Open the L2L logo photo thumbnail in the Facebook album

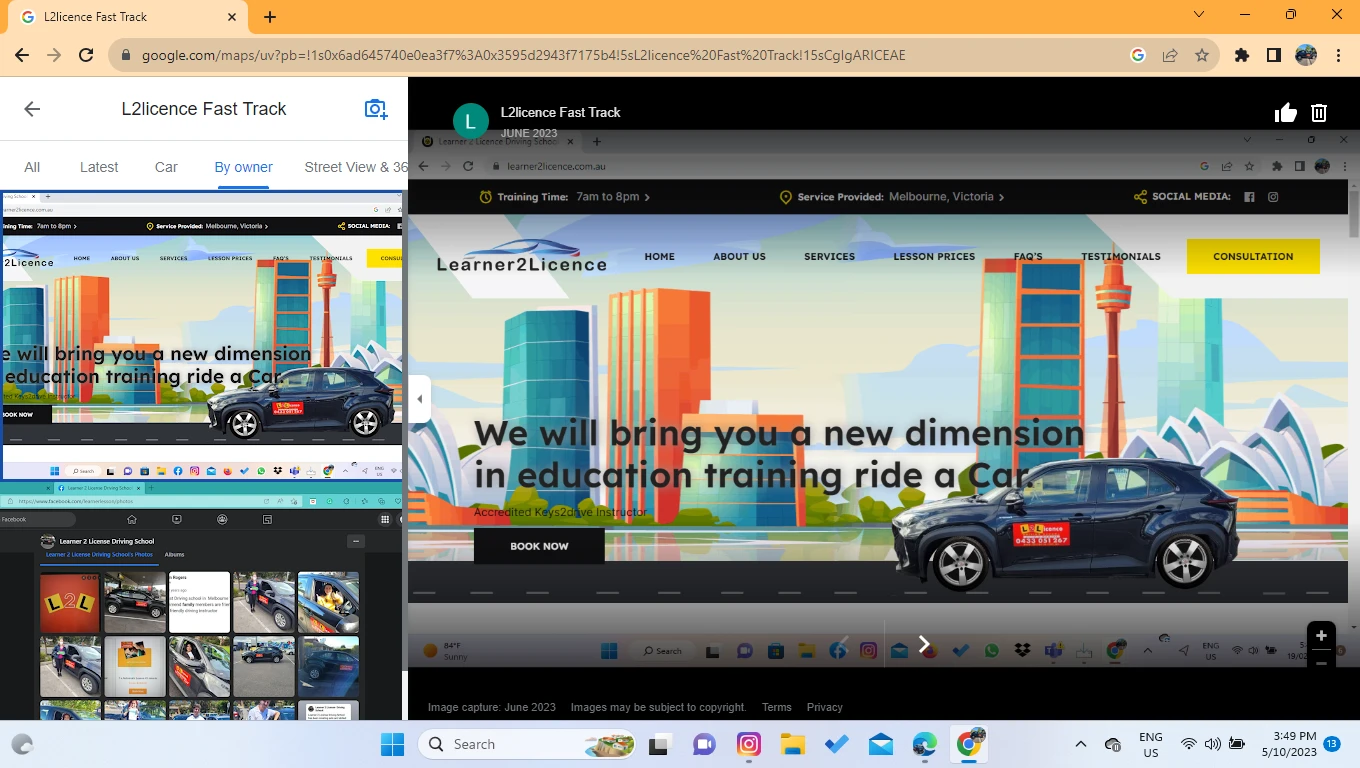pyautogui.click(x=69, y=602)
